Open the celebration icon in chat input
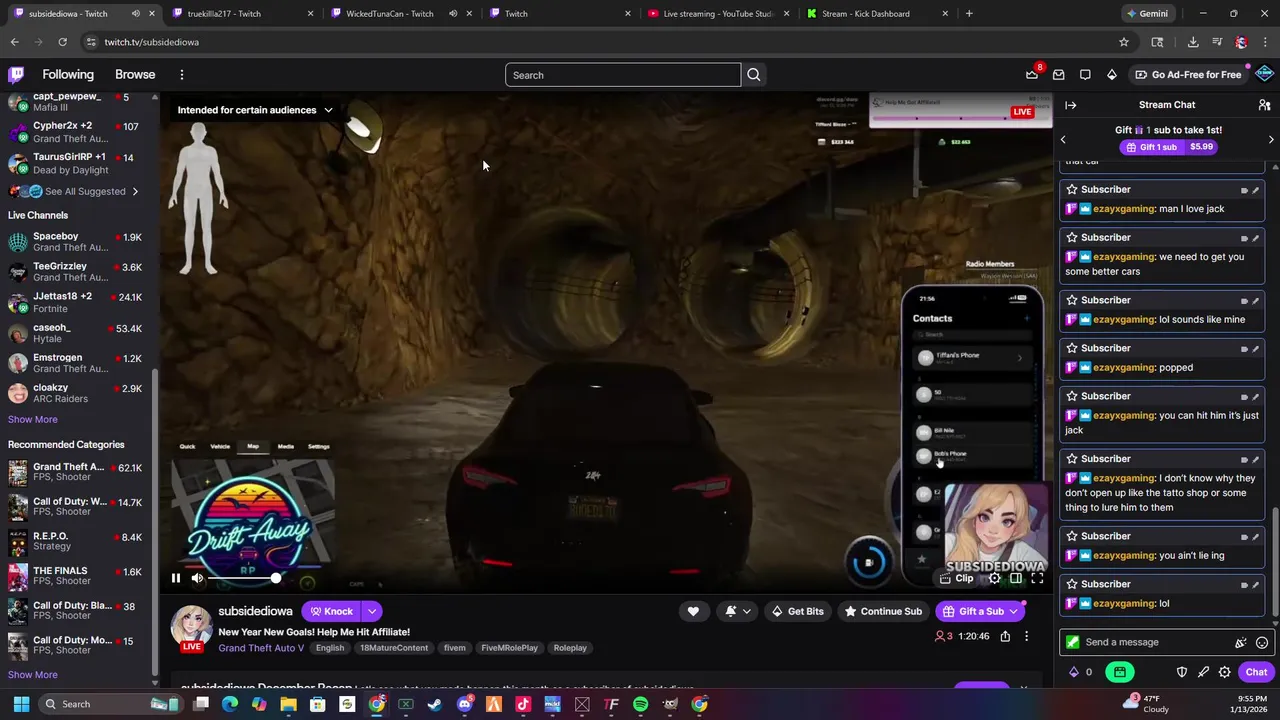The height and width of the screenshot is (720, 1280). point(1241,642)
